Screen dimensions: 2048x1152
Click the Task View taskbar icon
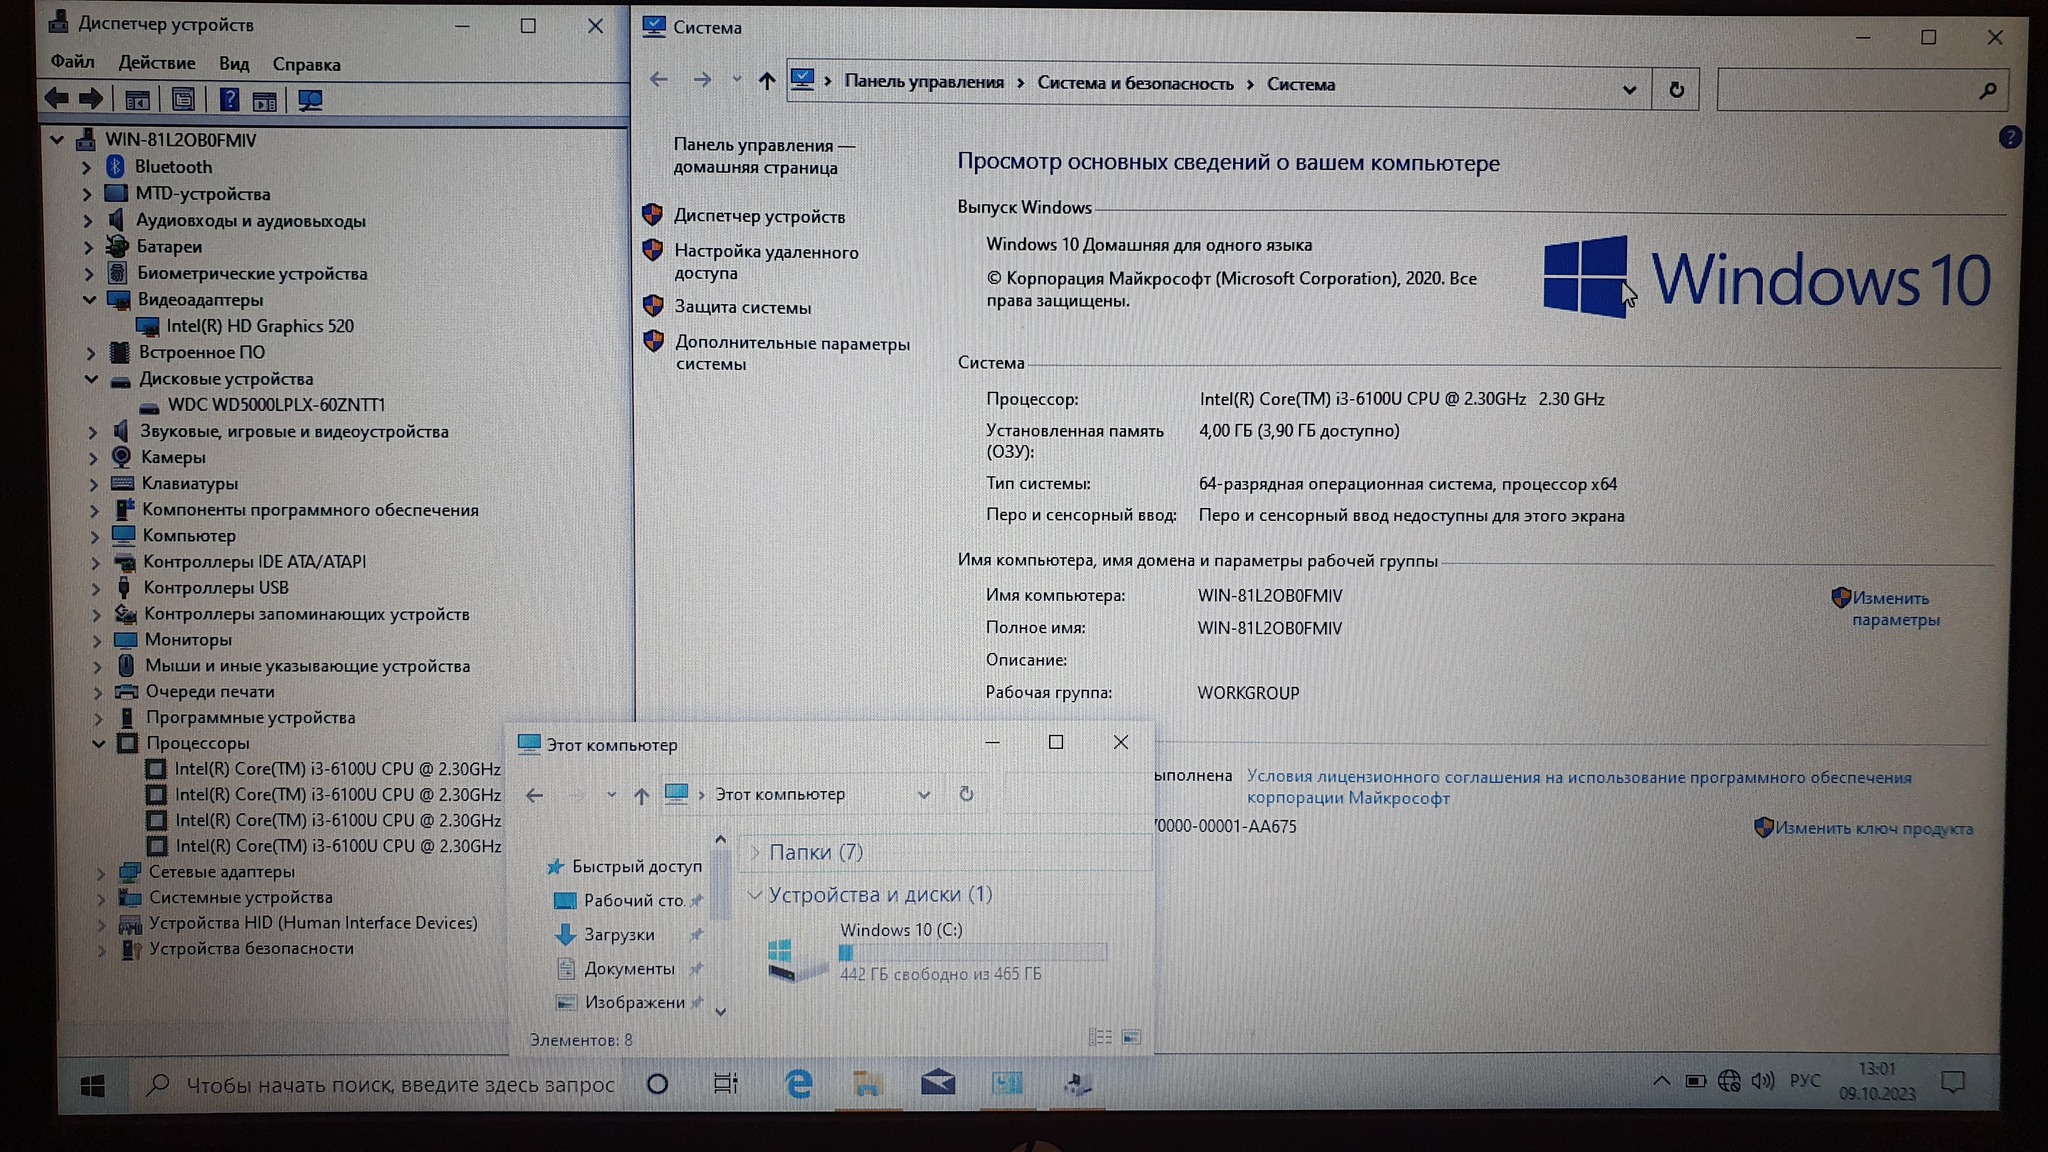point(725,1084)
